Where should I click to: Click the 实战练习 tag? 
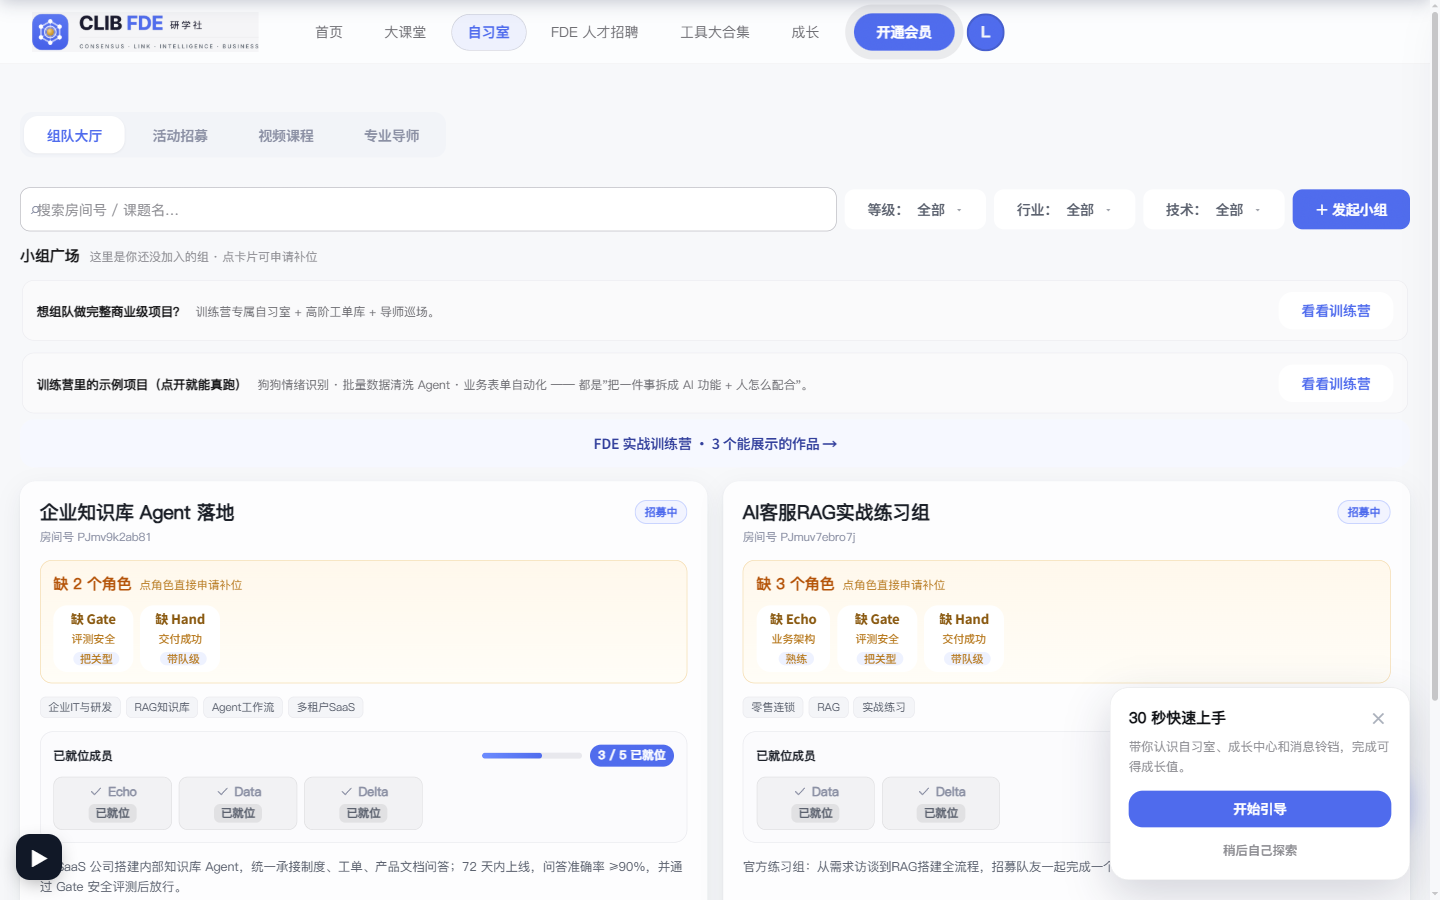point(884,707)
